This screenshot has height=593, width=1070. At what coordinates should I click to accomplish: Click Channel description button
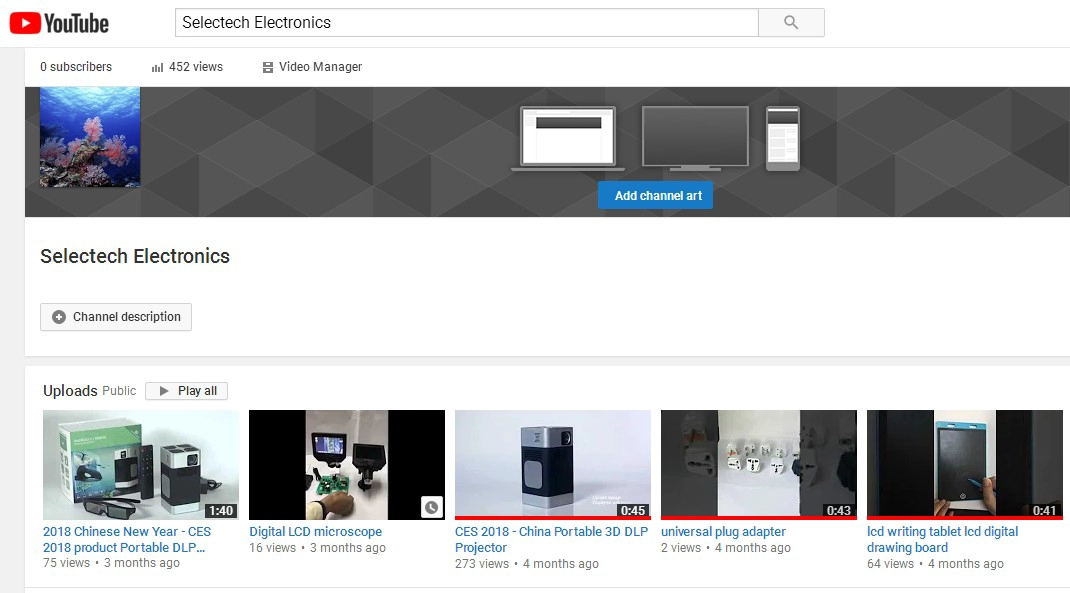point(116,317)
